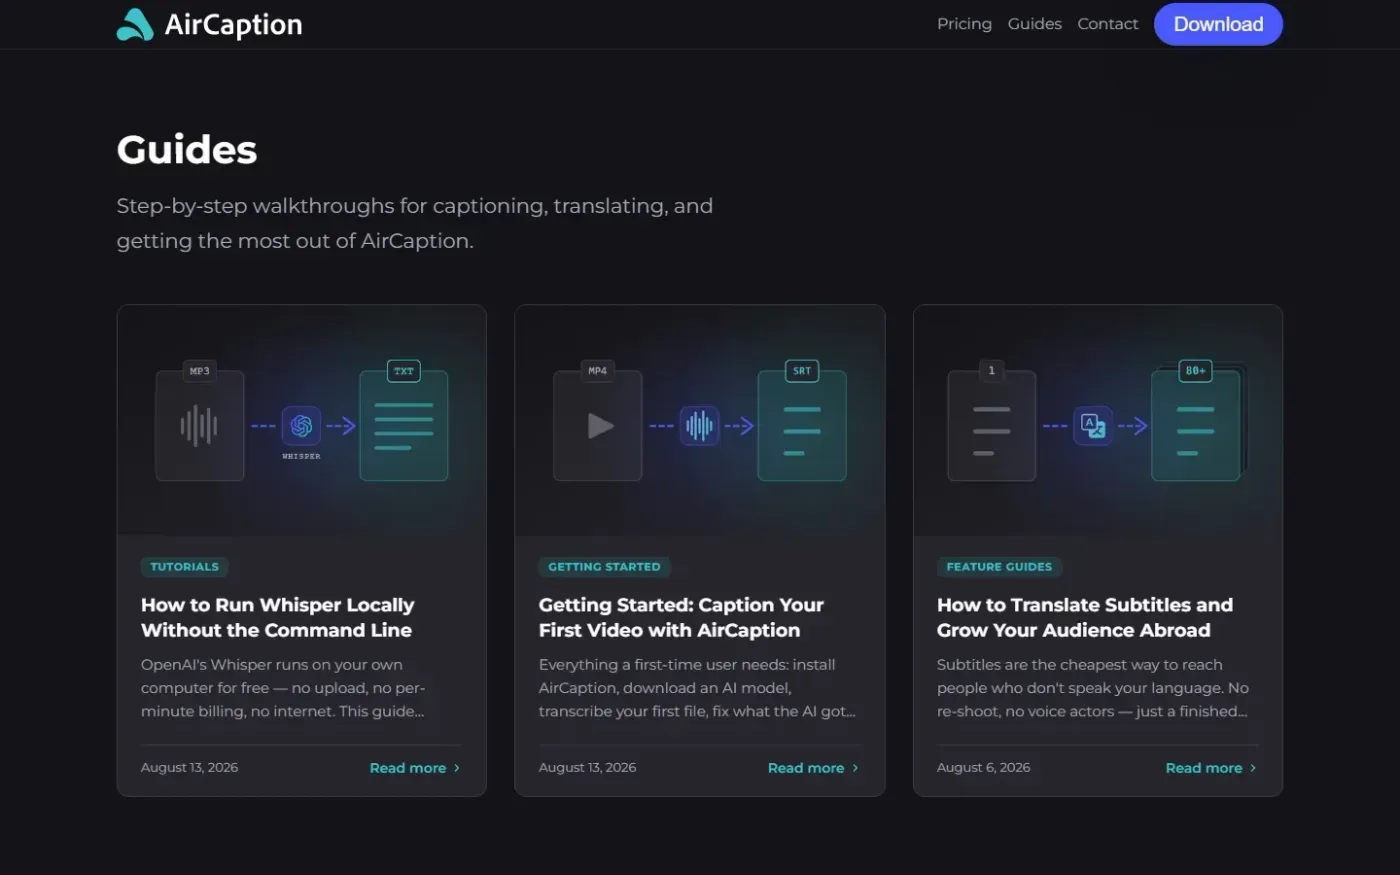This screenshot has height=875, width=1400.
Task: Click the Whisper card's excerpt starting 'OpenAI's Whisper runs'
Action: [x=283, y=688]
